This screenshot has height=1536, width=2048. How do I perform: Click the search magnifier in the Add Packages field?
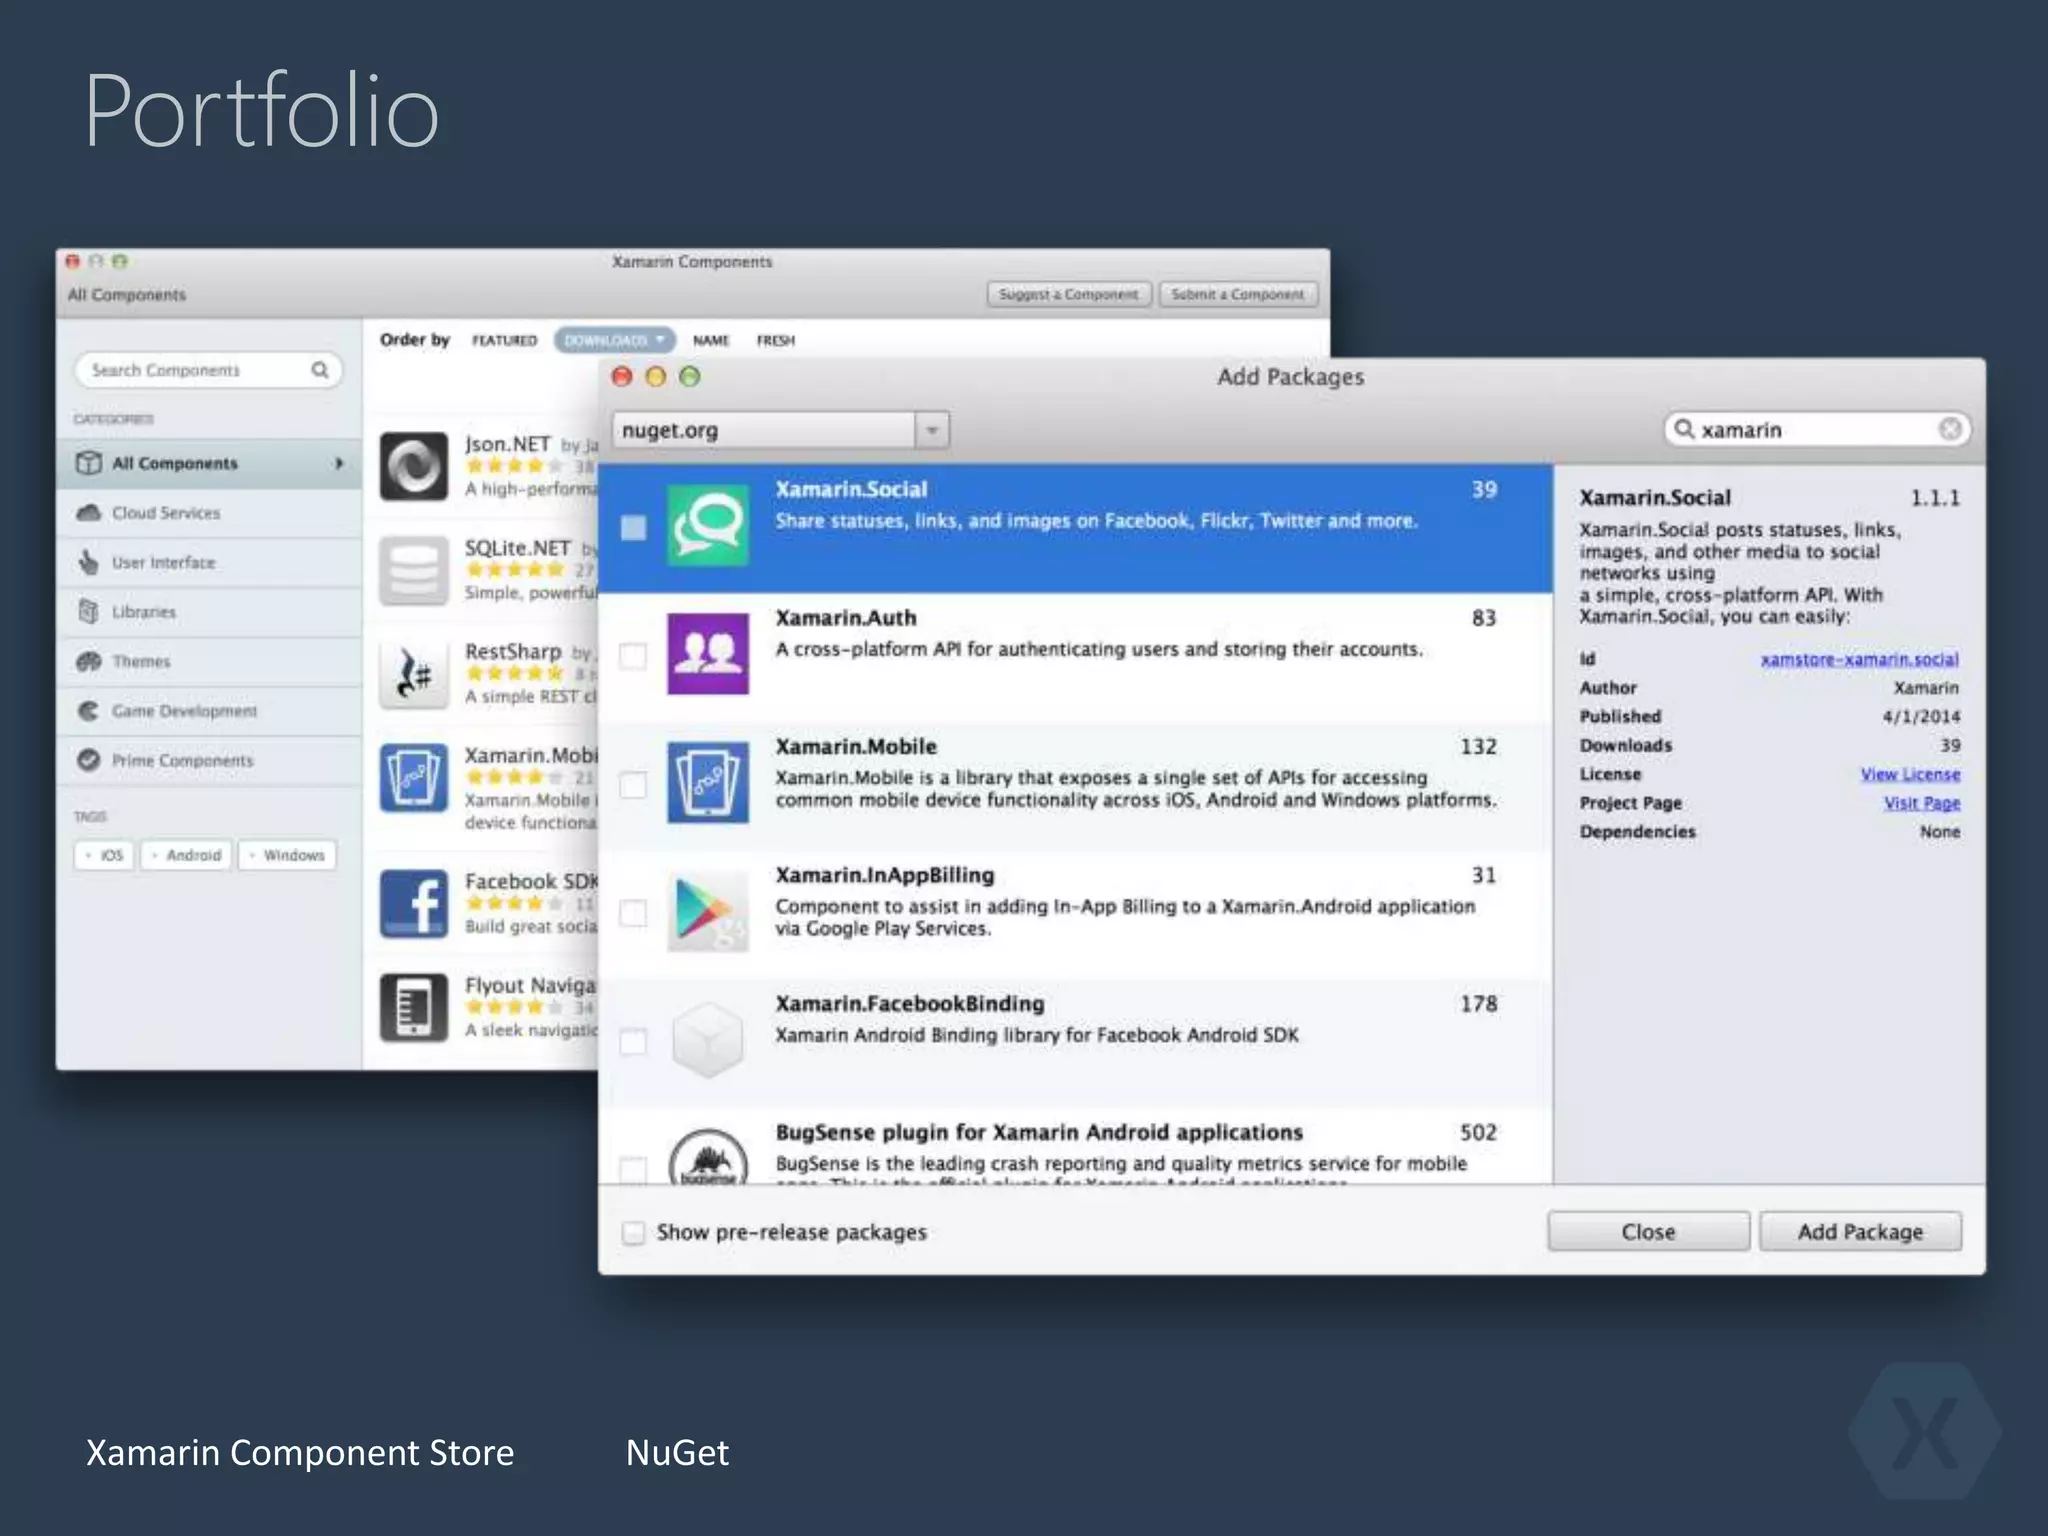coord(1685,429)
